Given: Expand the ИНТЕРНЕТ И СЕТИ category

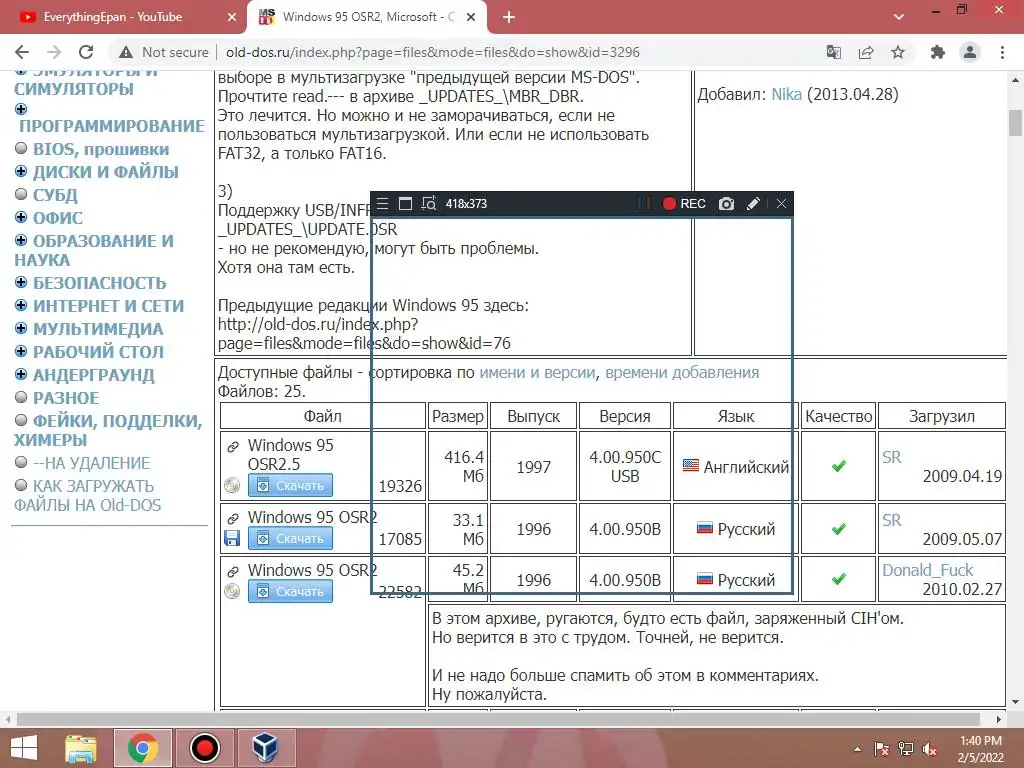Looking at the screenshot, I should pyautogui.click(x=21, y=305).
